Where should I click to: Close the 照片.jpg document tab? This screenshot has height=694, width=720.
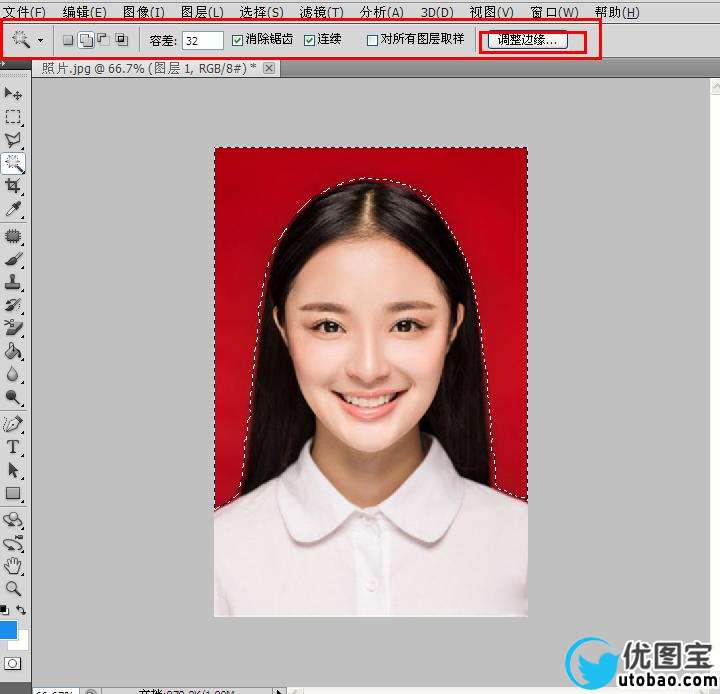click(269, 68)
